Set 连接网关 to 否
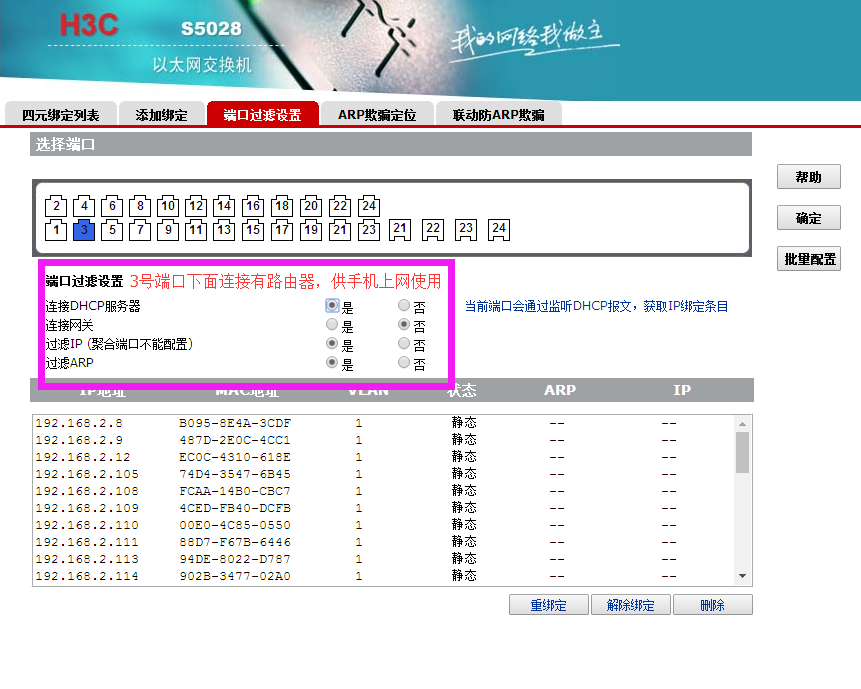 pyautogui.click(x=404, y=324)
